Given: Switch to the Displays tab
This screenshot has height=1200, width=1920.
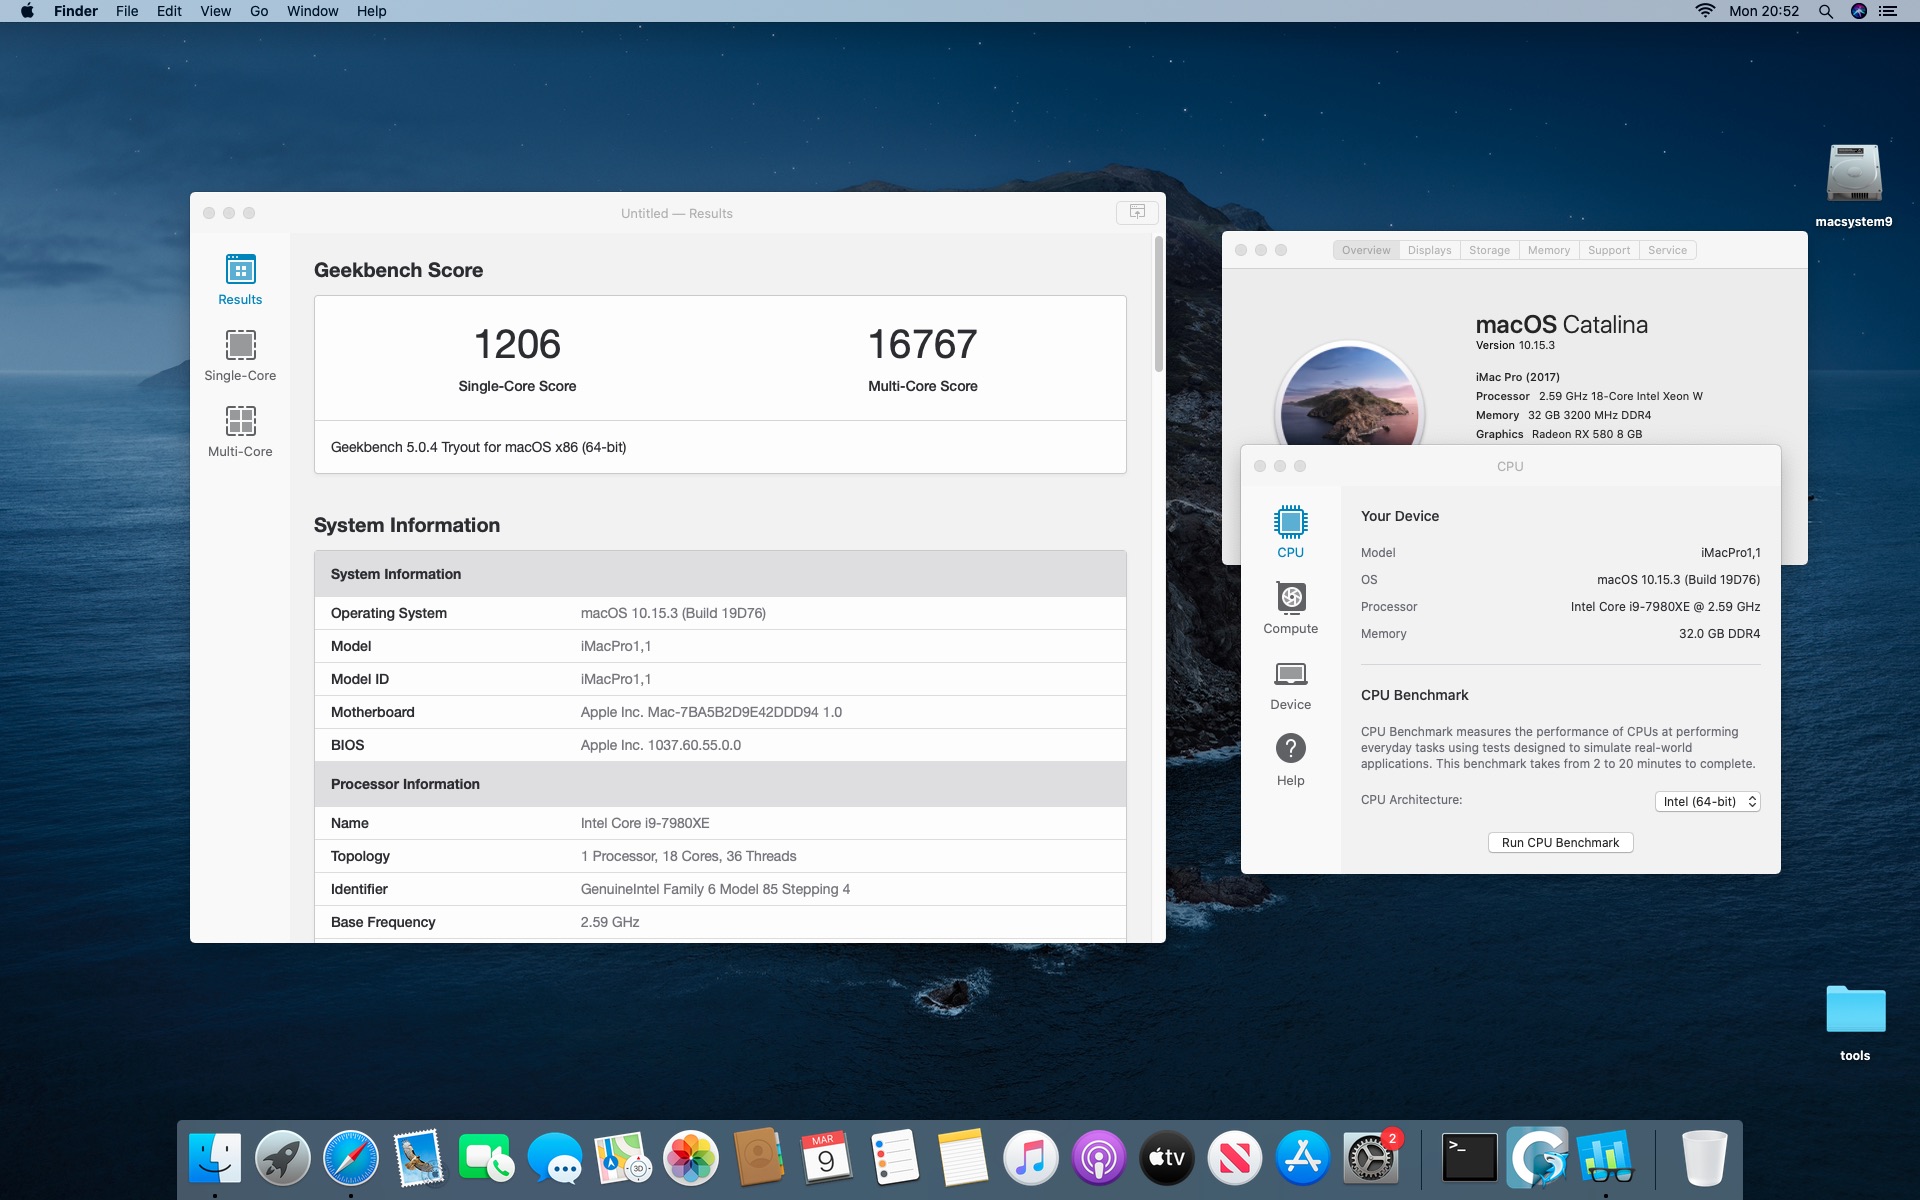Looking at the screenshot, I should (1429, 250).
